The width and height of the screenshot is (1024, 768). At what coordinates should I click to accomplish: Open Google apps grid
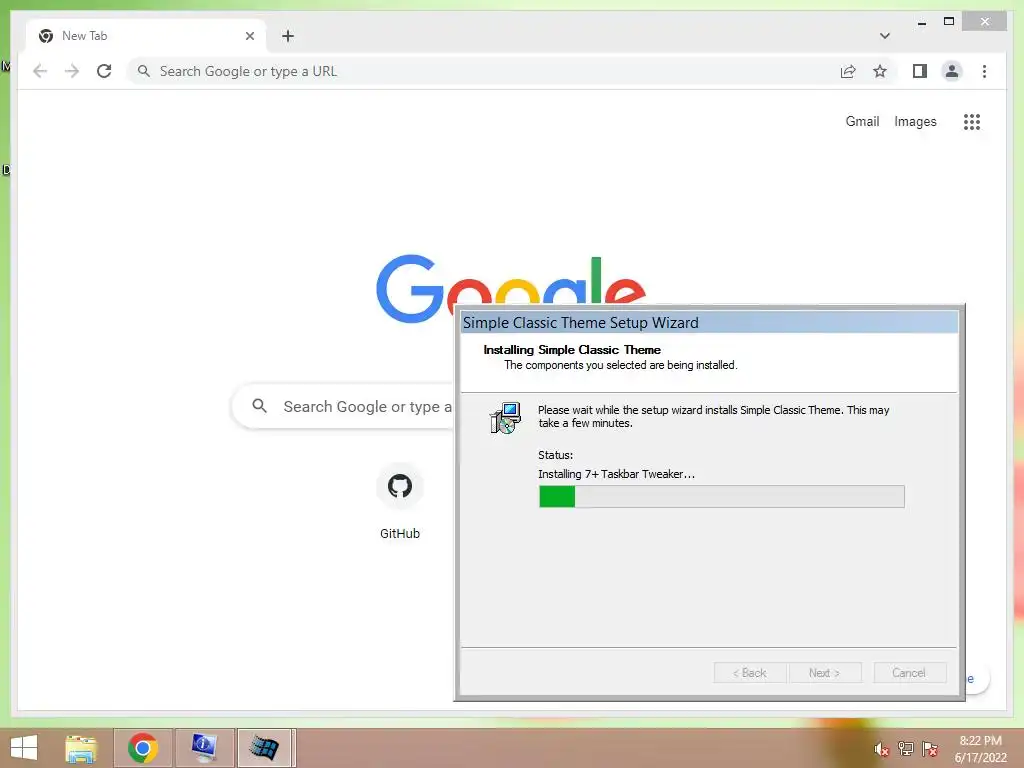[x=972, y=121]
